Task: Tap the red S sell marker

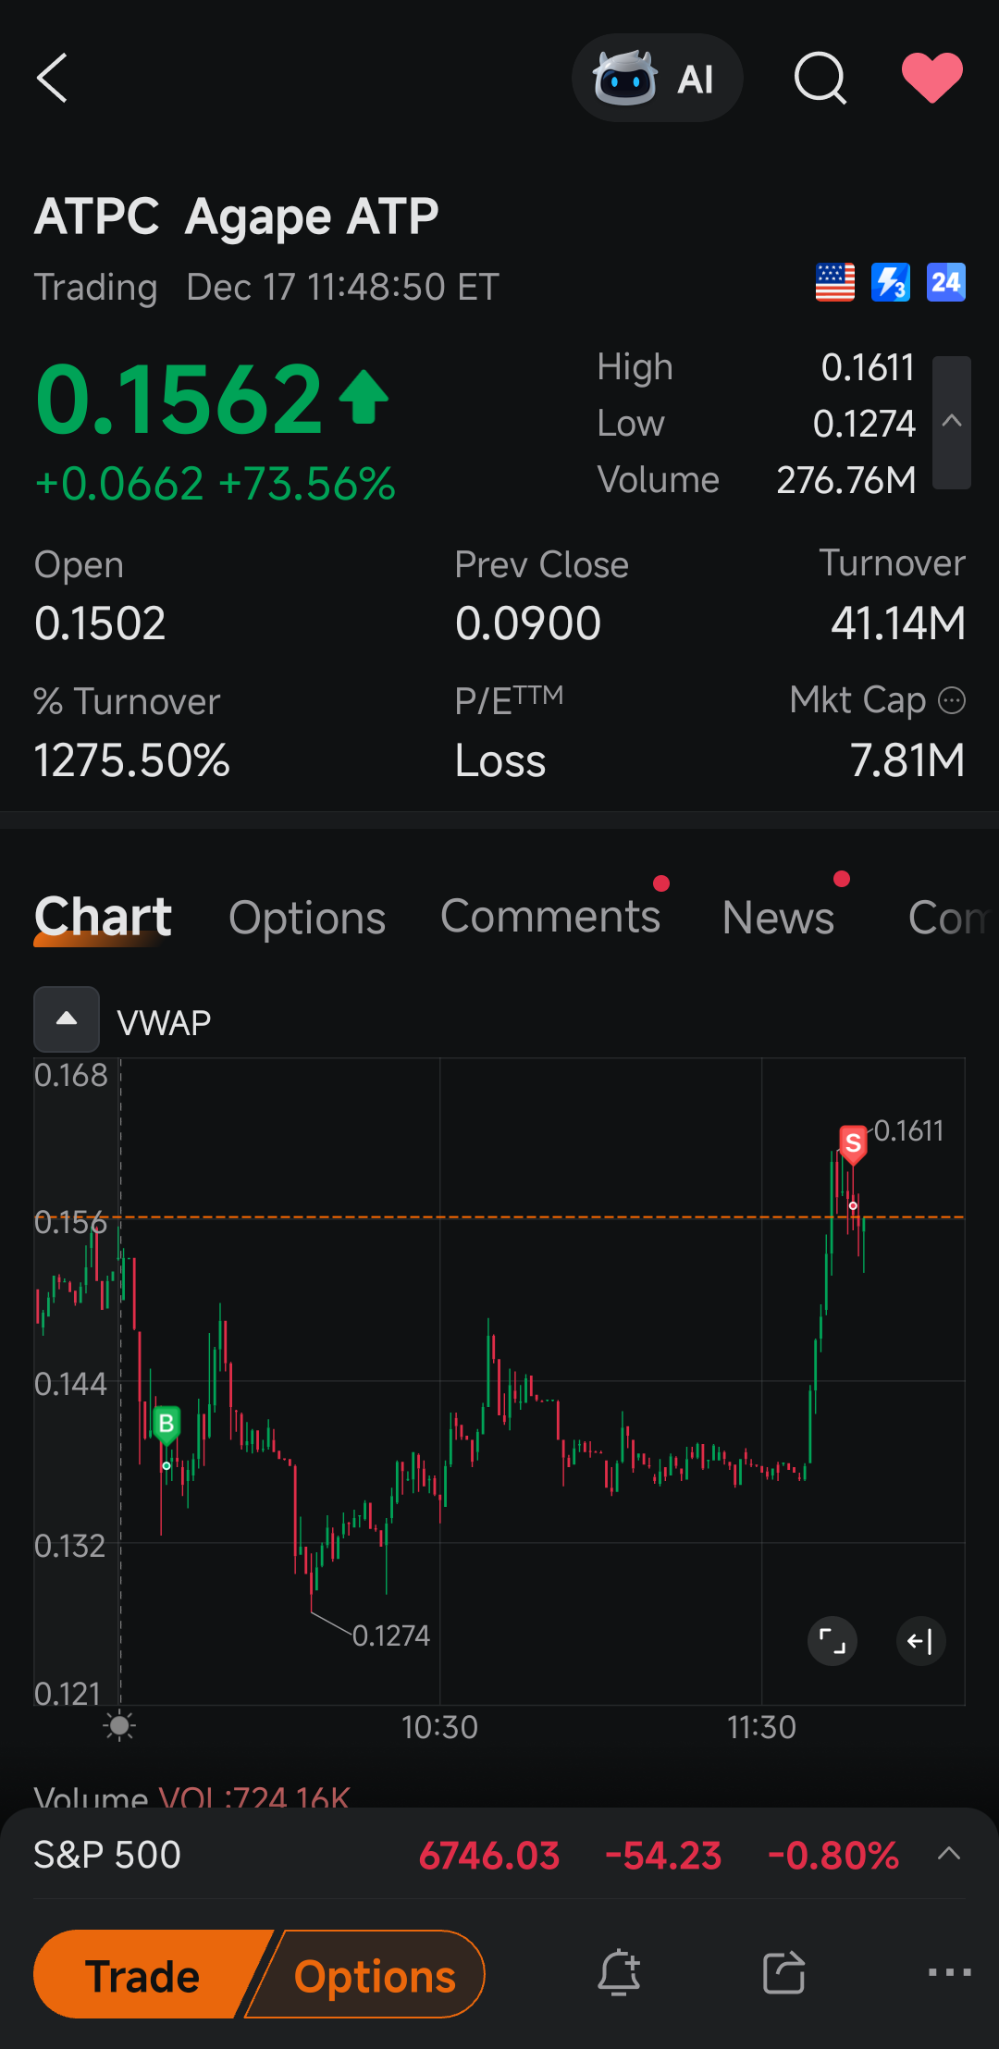Action: [x=853, y=1144]
